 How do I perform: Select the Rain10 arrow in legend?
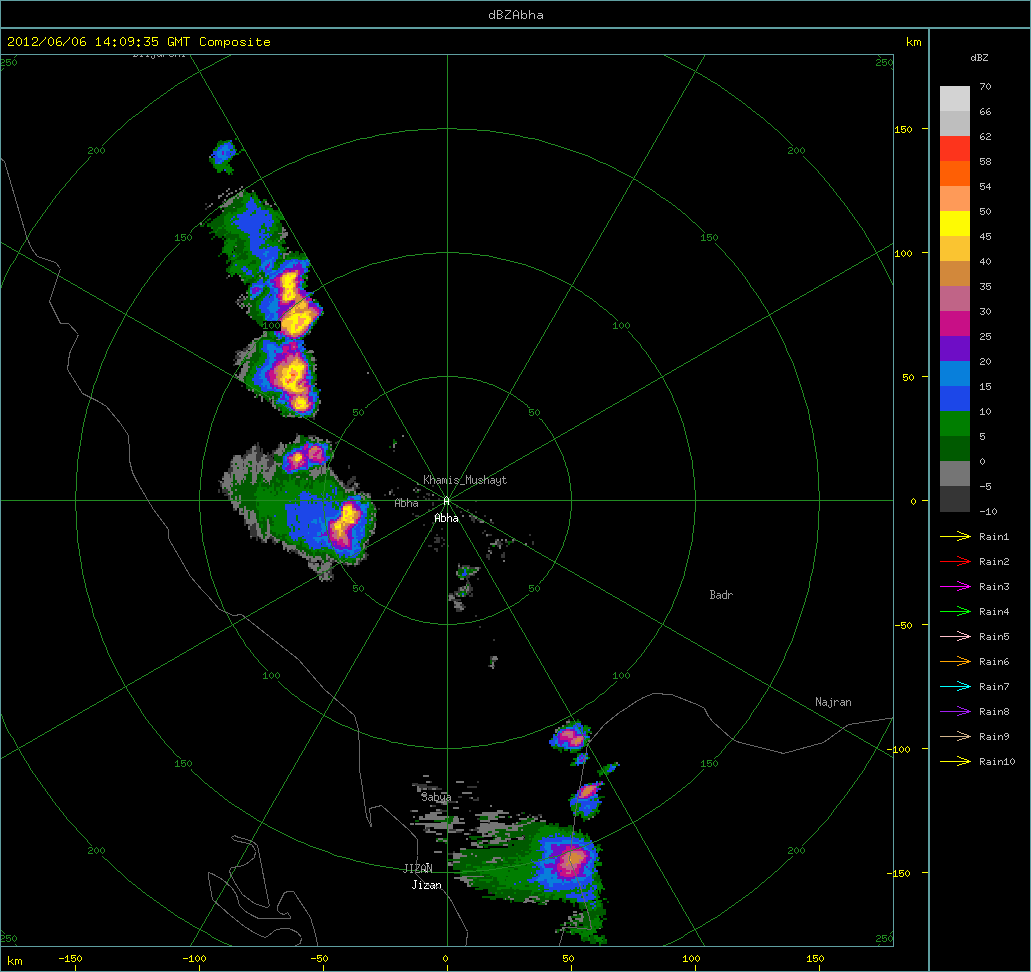point(956,762)
